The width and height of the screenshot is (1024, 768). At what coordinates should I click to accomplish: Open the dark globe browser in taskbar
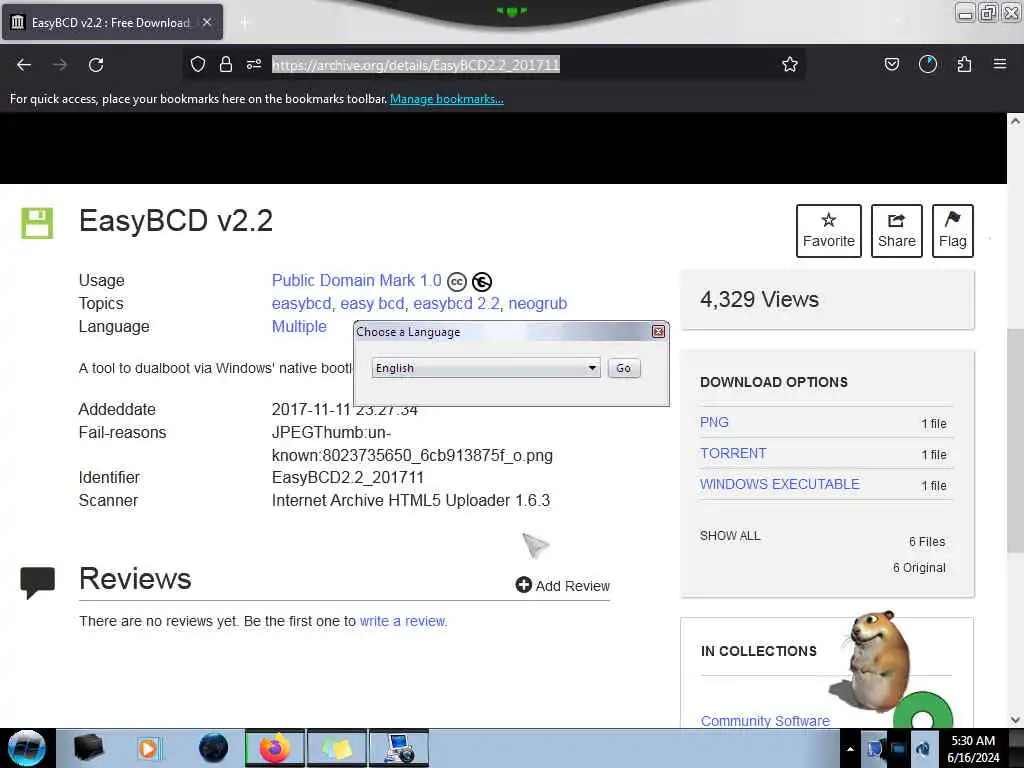click(x=213, y=748)
